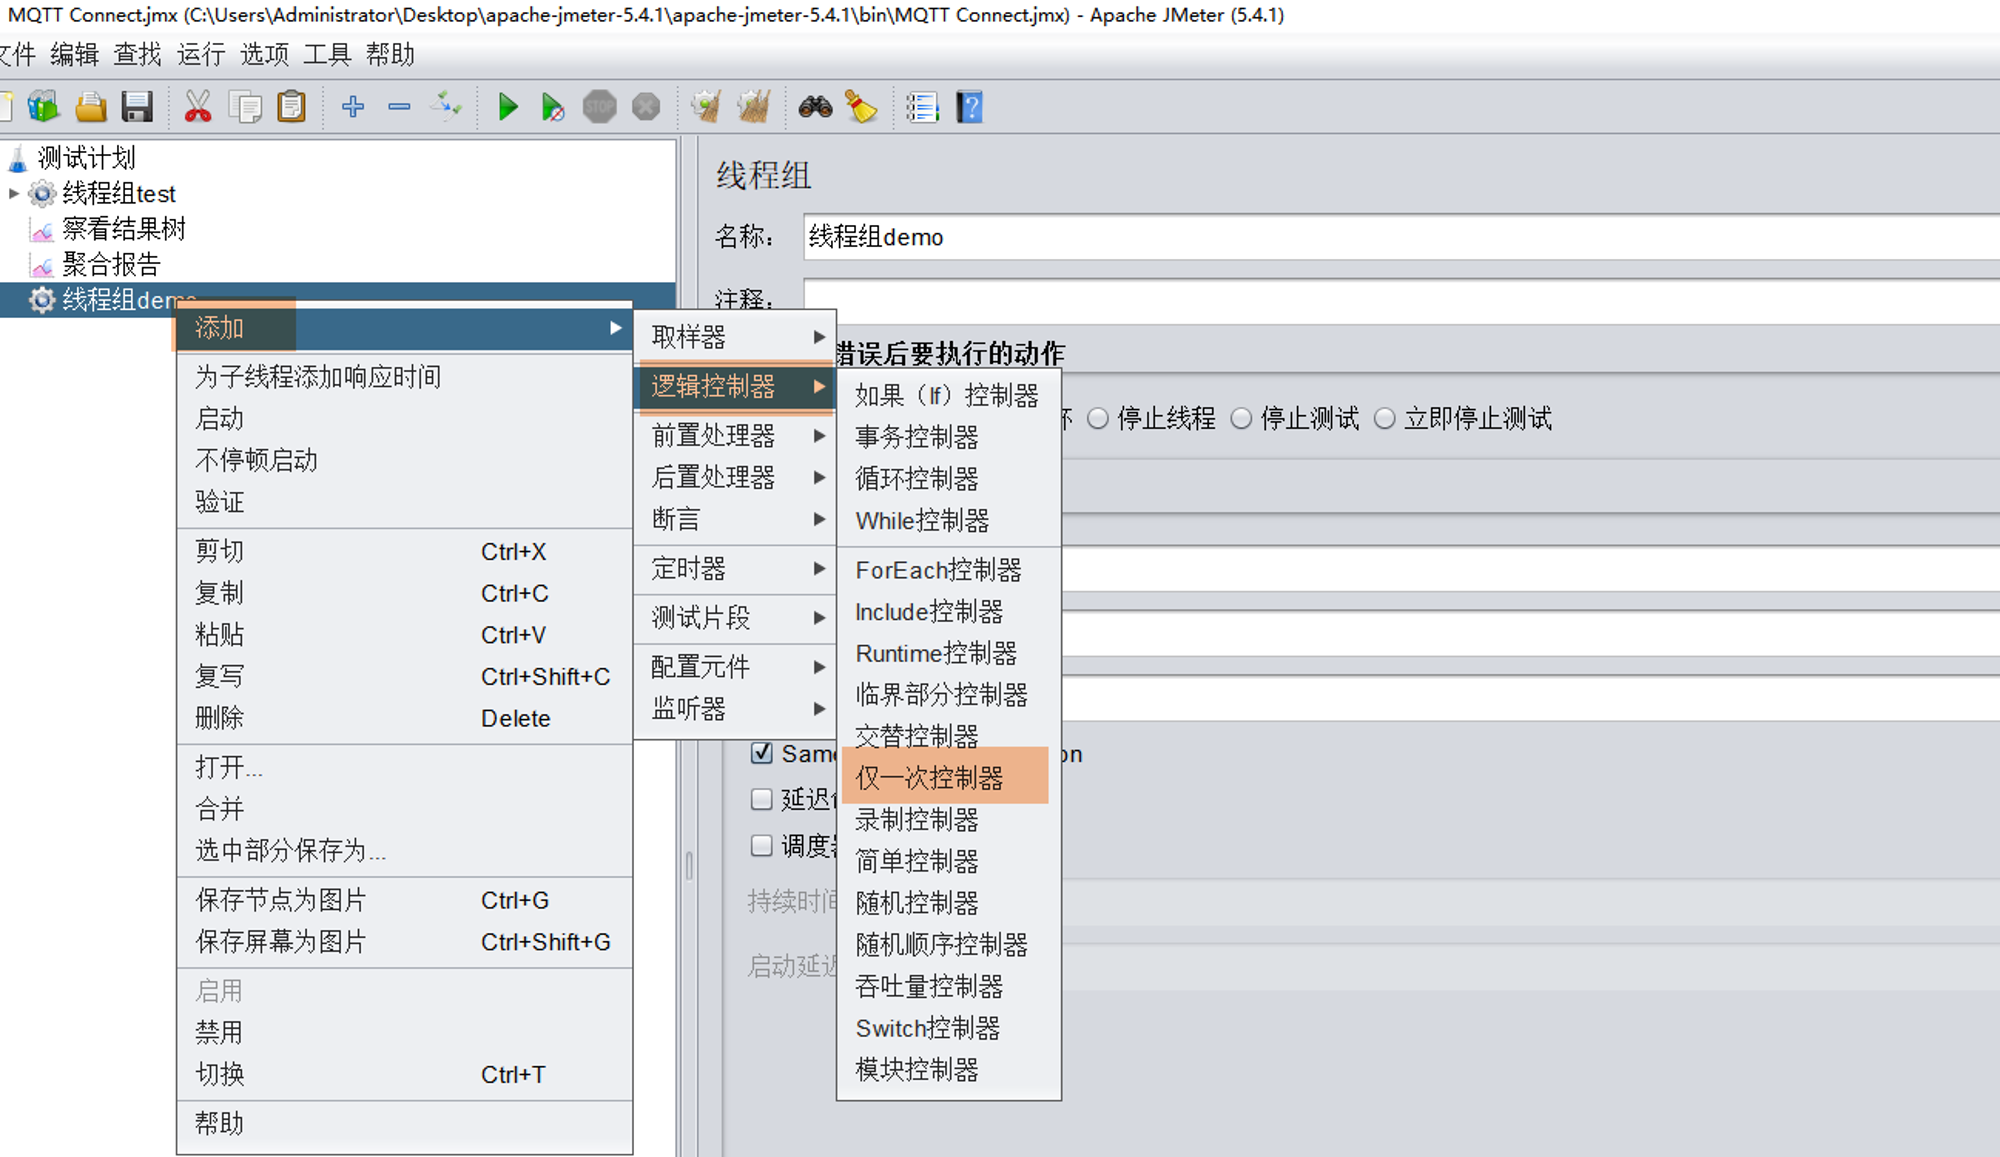2000x1157 pixels.
Task: Choose Switch控制器 menu item
Action: click(x=948, y=1028)
